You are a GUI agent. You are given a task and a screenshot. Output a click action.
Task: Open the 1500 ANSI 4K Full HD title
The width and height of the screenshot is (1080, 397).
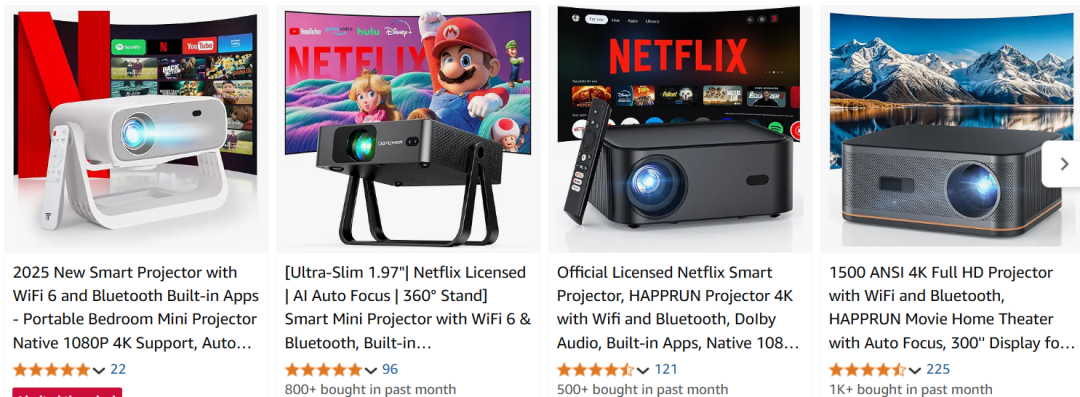(951, 307)
